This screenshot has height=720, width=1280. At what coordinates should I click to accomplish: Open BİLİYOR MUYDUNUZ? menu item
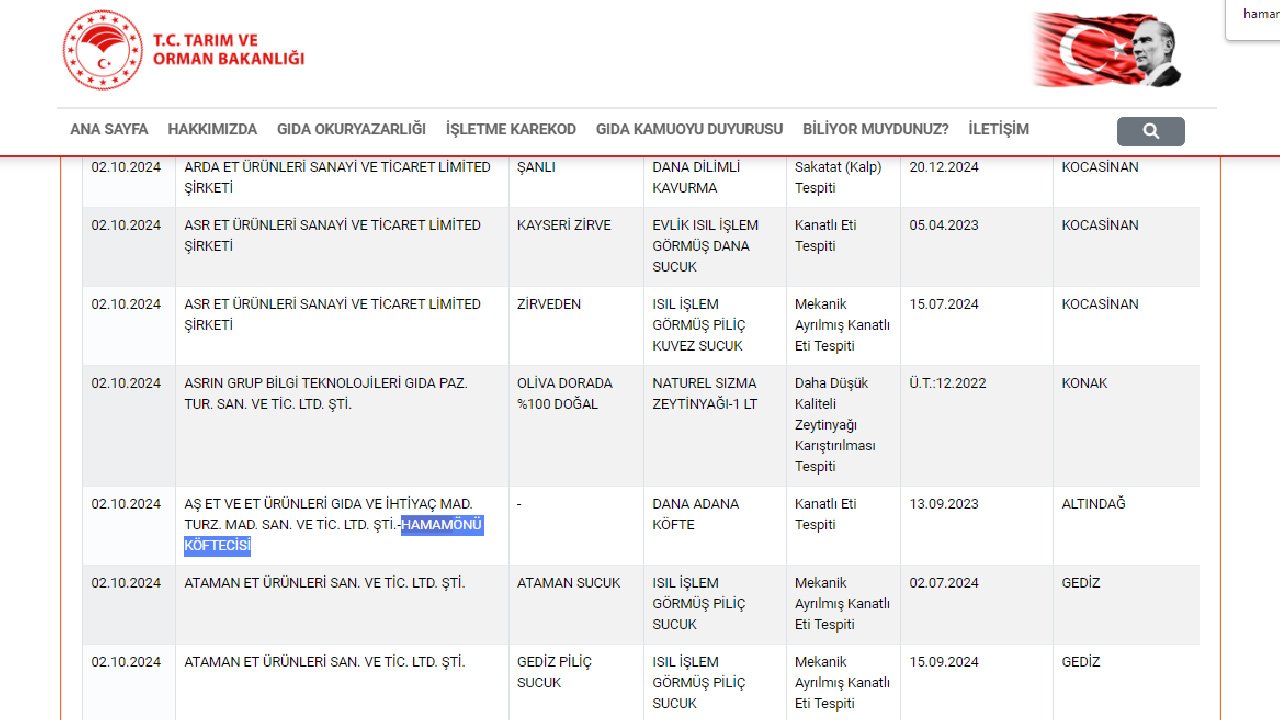(876, 129)
